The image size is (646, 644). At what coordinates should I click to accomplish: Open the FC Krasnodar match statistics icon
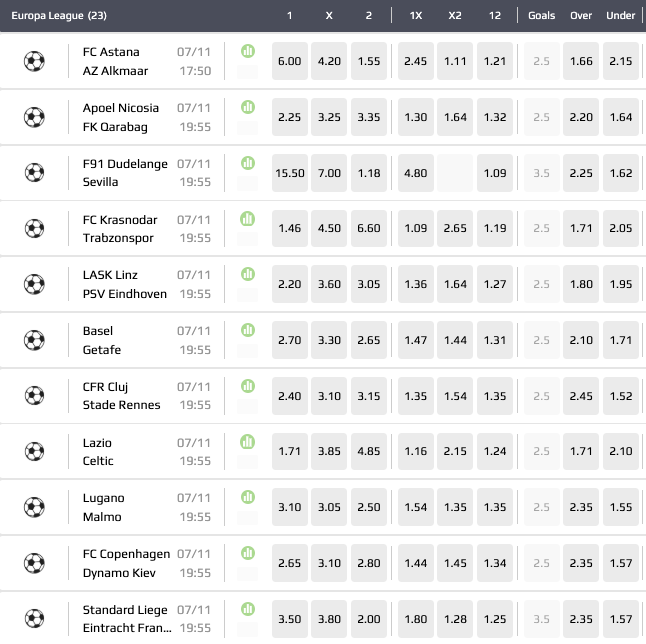tap(248, 219)
